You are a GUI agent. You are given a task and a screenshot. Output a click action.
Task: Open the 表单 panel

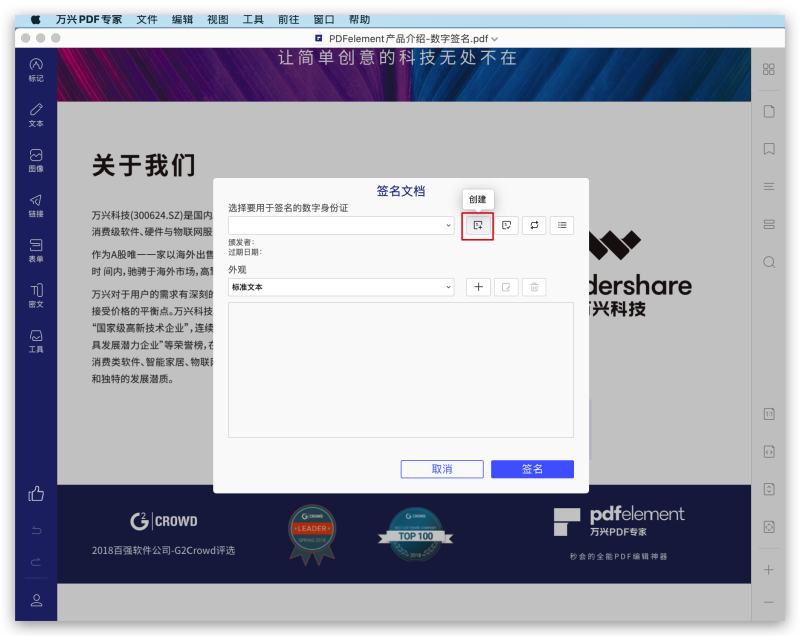[x=36, y=250]
